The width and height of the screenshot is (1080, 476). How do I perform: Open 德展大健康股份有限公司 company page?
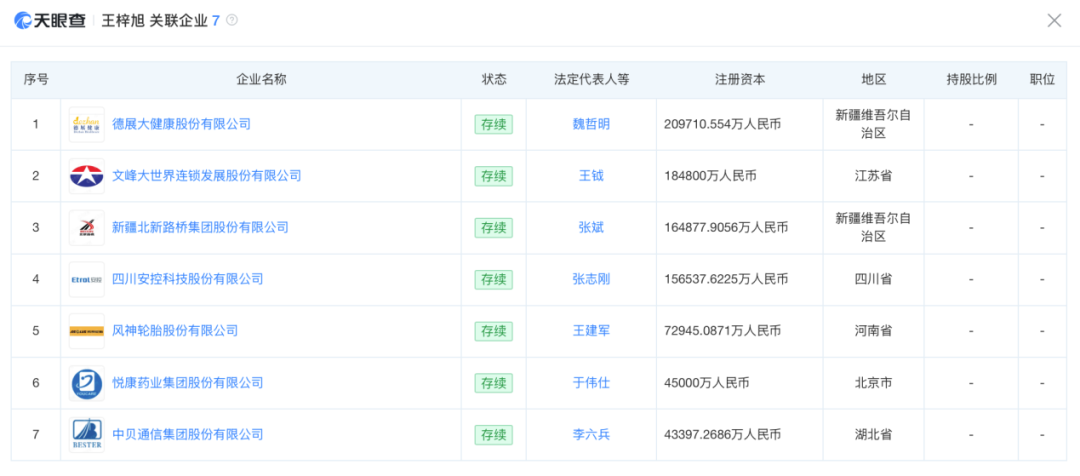(x=181, y=125)
